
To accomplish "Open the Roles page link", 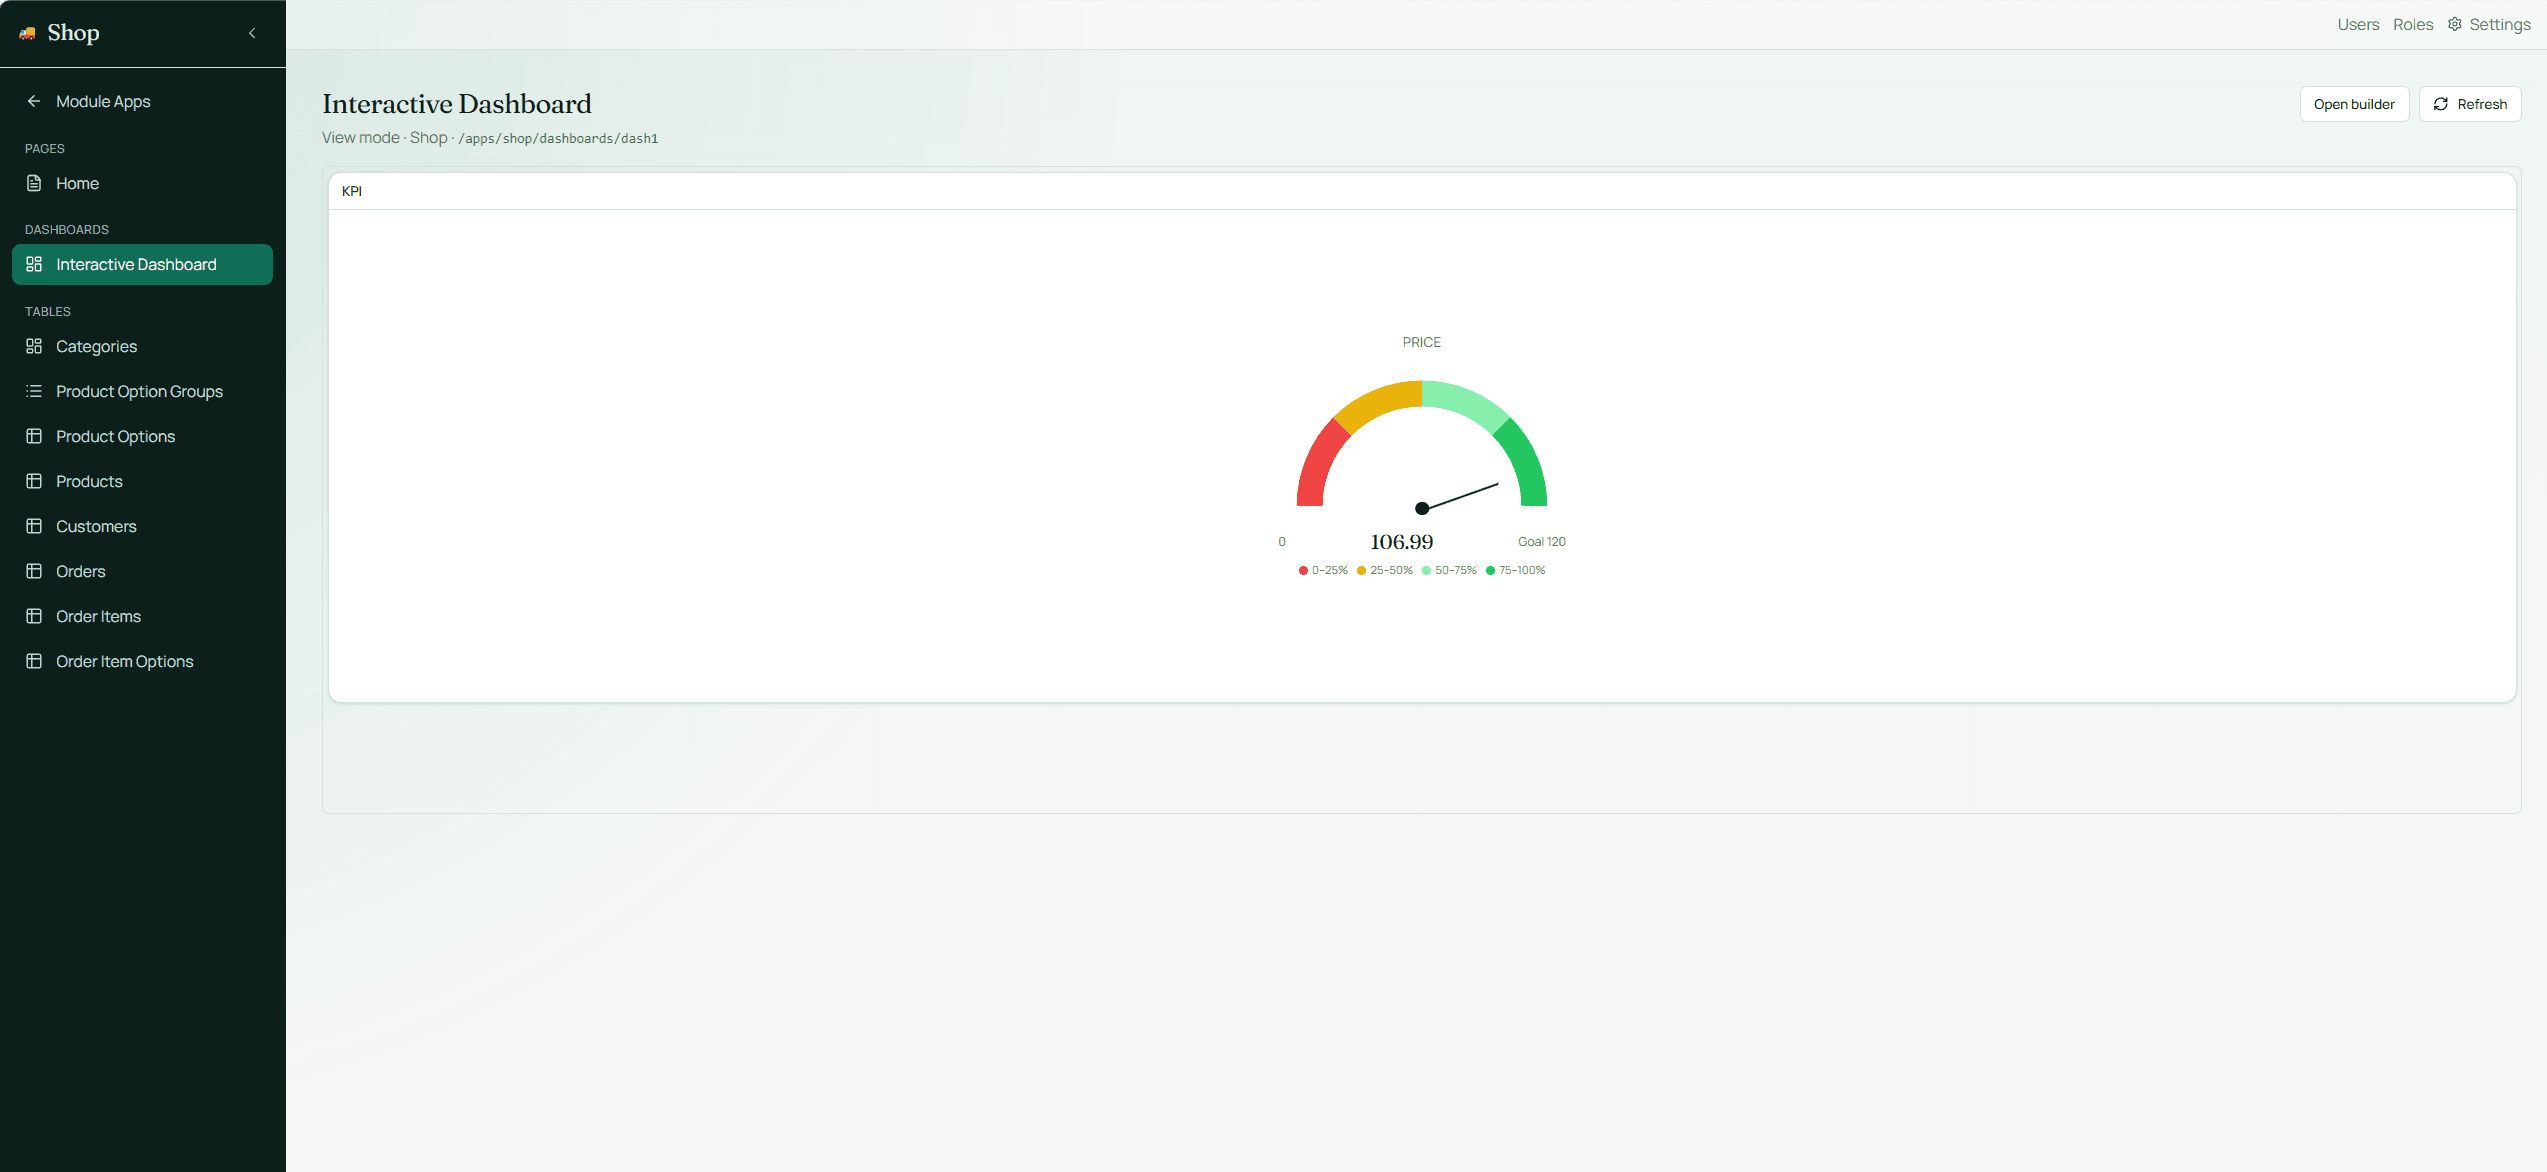I will click(x=2413, y=24).
